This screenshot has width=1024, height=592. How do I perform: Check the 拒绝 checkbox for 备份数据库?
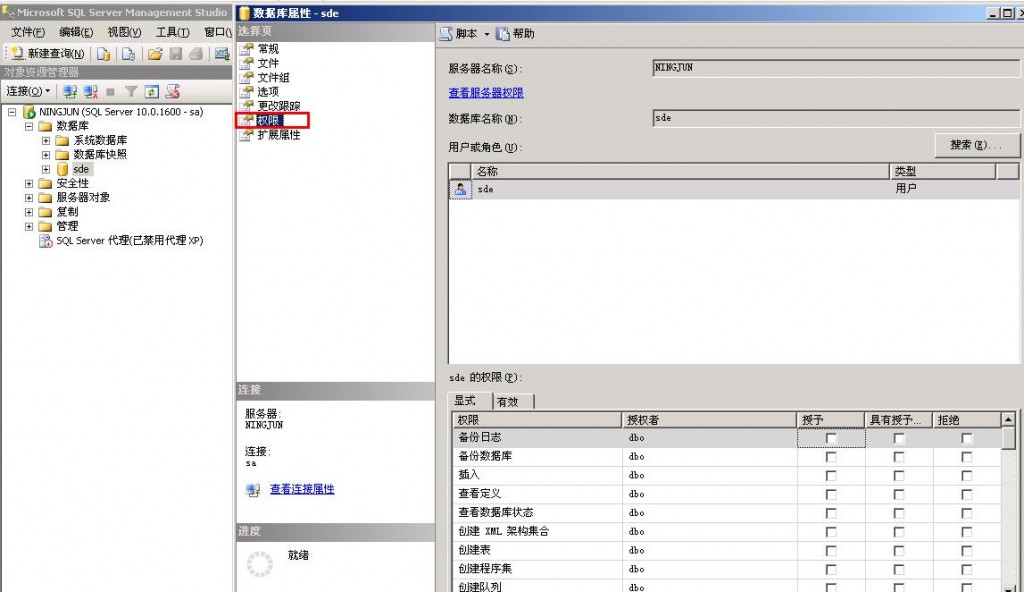click(x=965, y=456)
